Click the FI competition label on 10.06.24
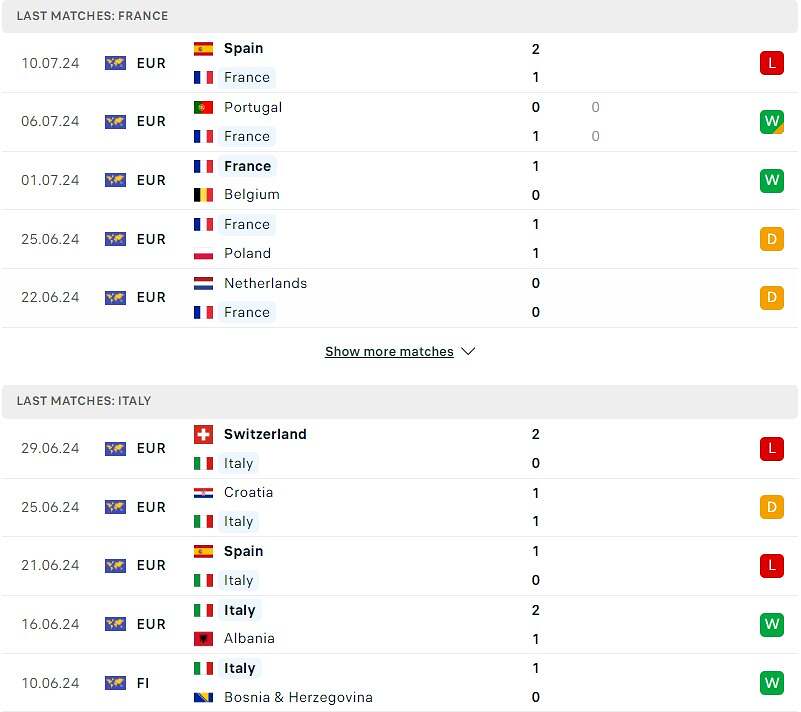Screen dimensions: 801x712 click(x=143, y=683)
